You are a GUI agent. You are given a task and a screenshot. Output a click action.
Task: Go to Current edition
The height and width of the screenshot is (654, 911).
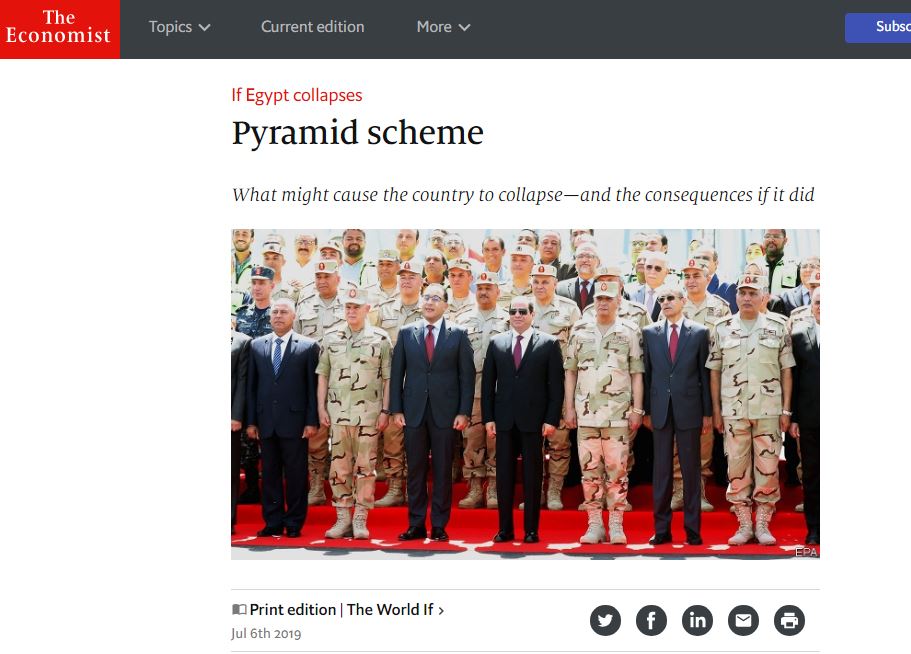(313, 27)
